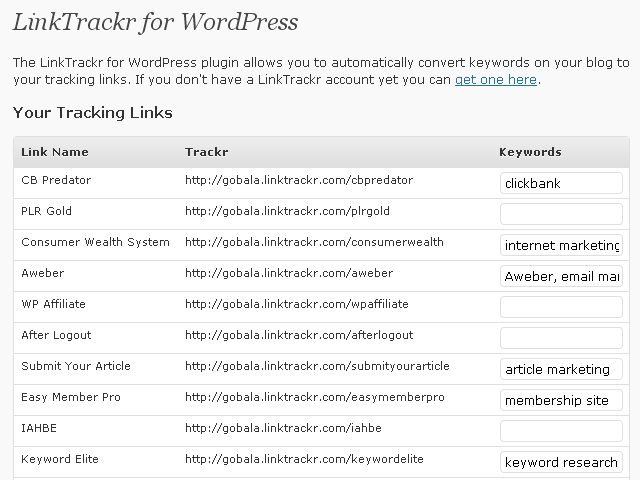Click the Aweber tracking URL text
Image resolution: width=640 pixels, height=480 pixels.
click(x=288, y=273)
